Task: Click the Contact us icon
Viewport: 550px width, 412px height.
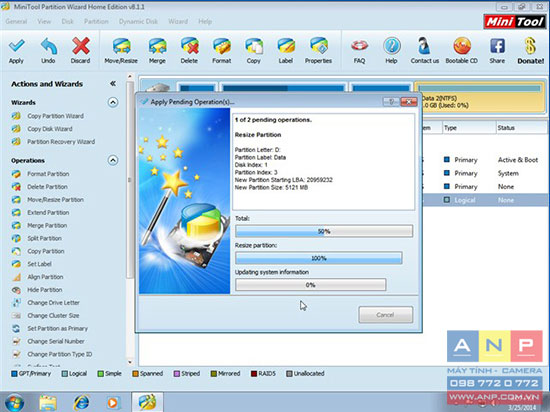Action: point(424,46)
